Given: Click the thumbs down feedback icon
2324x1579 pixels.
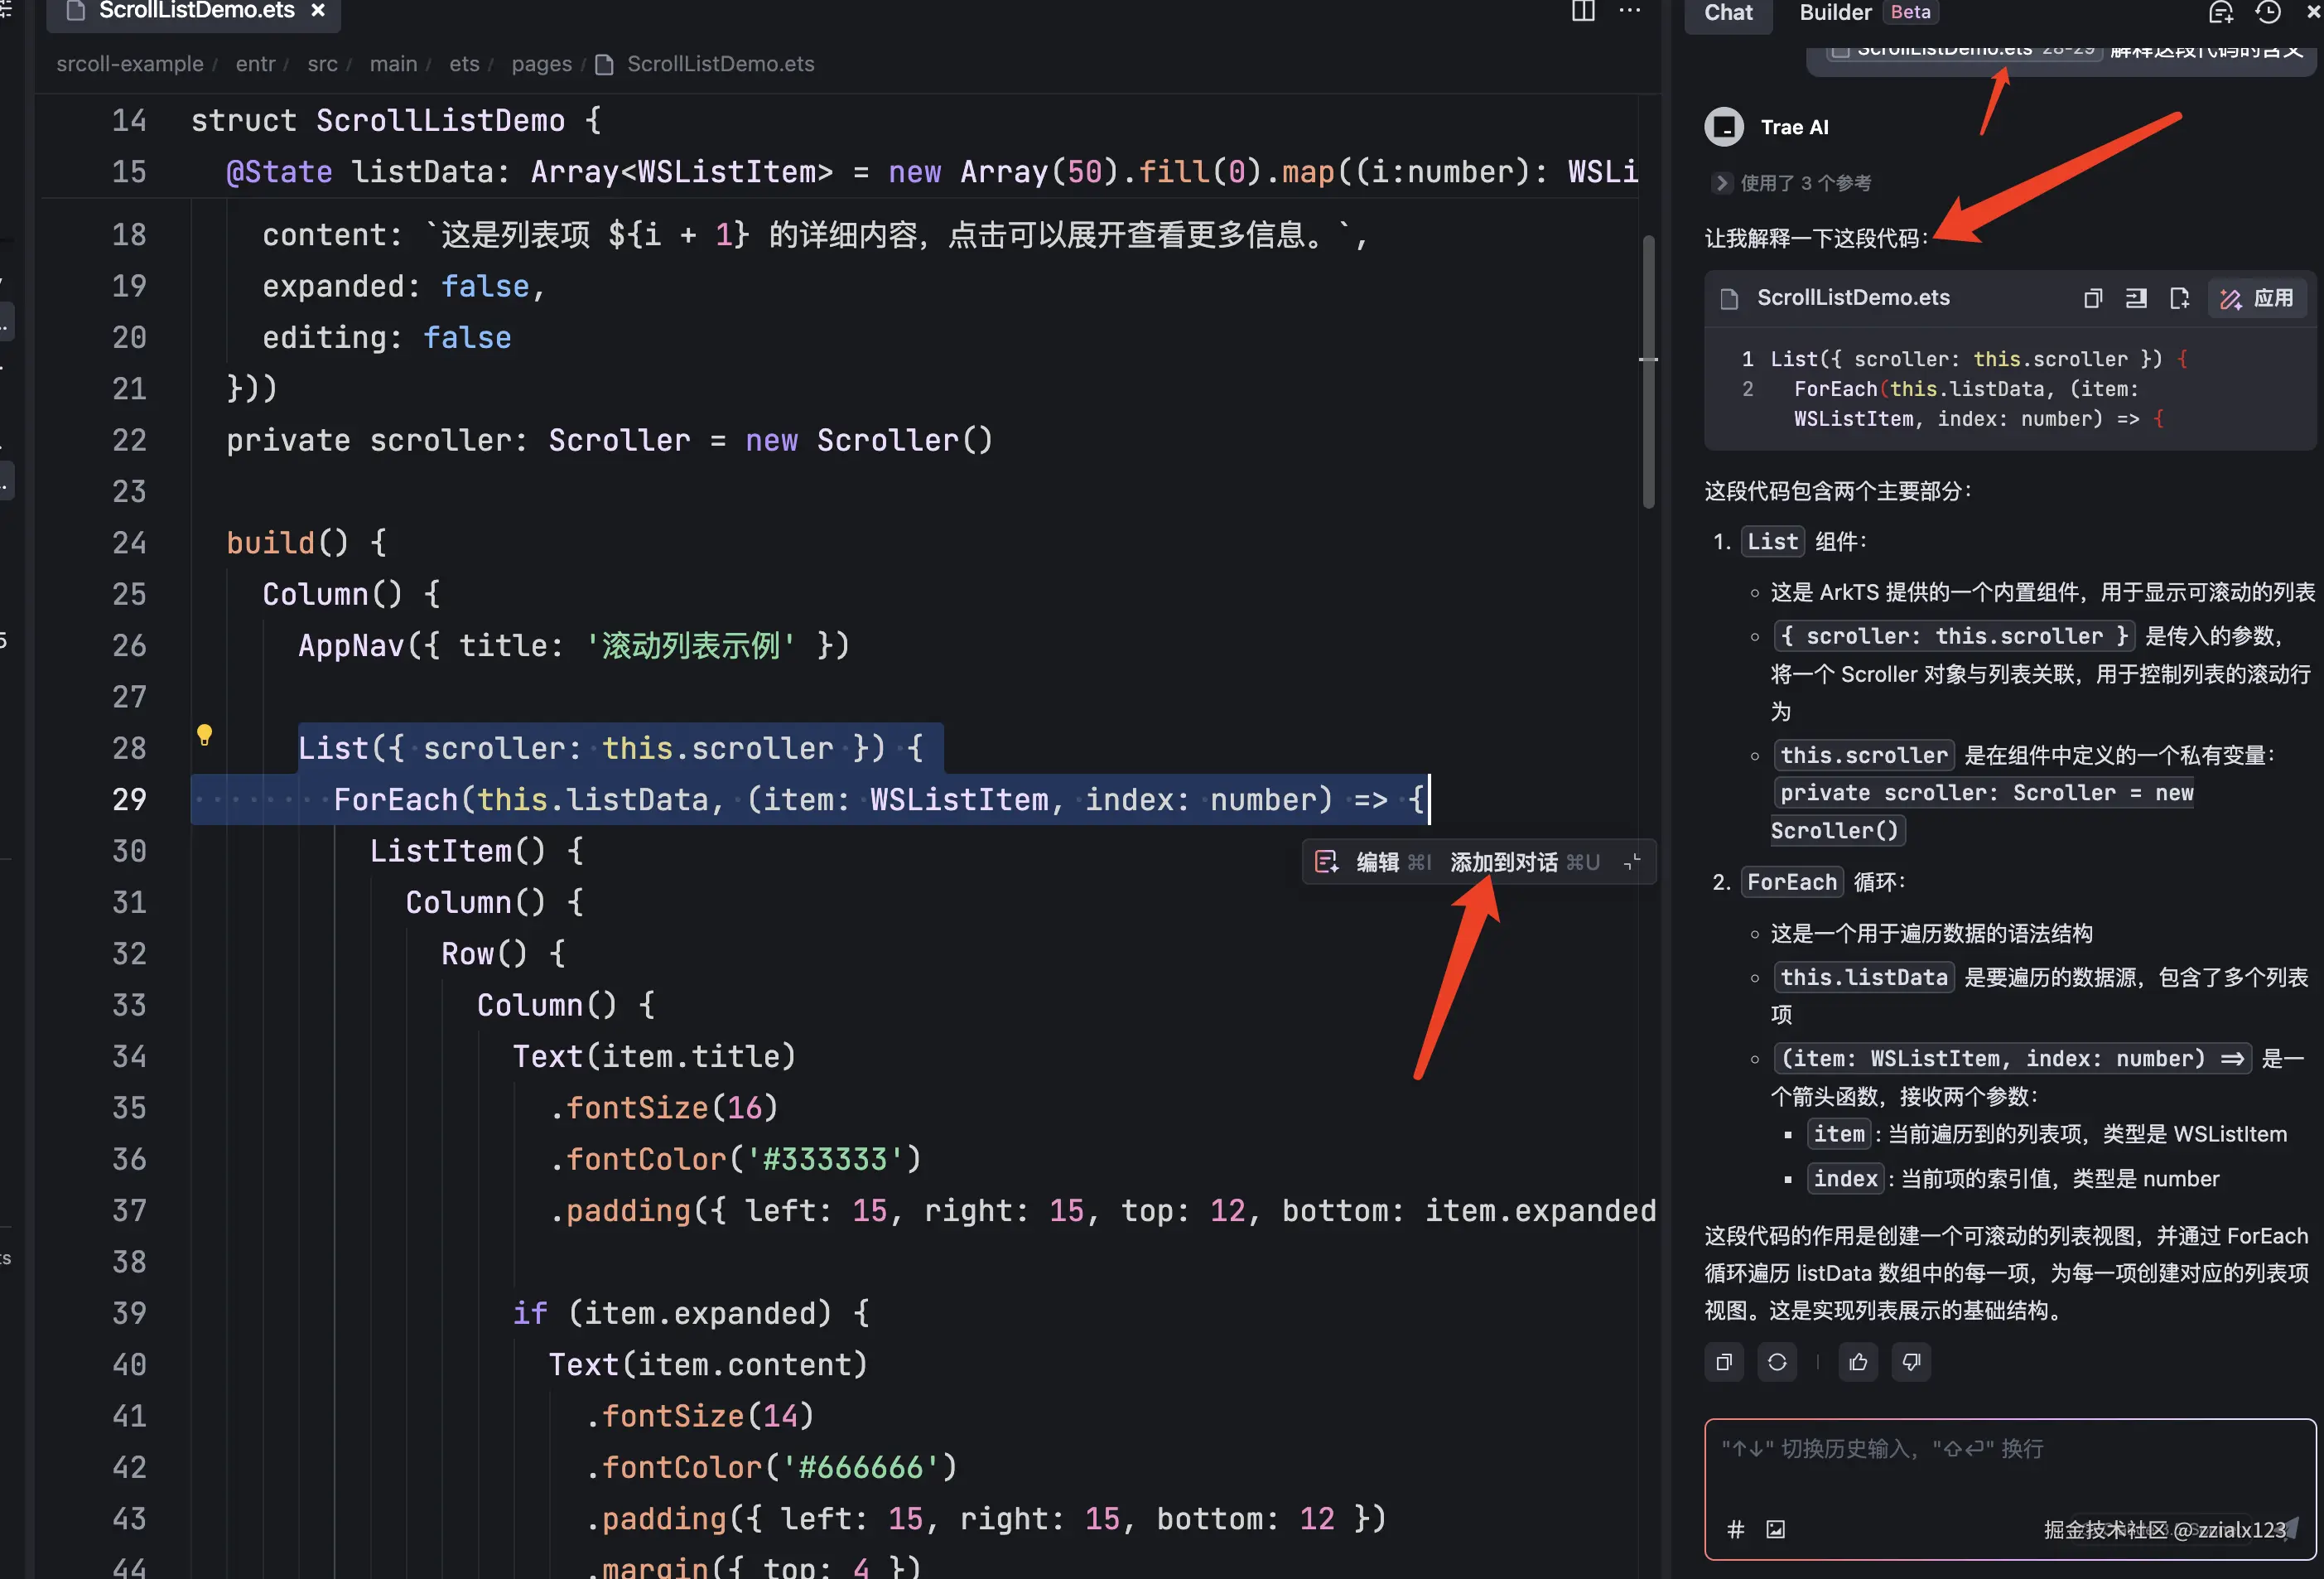Looking at the screenshot, I should click(x=1910, y=1362).
